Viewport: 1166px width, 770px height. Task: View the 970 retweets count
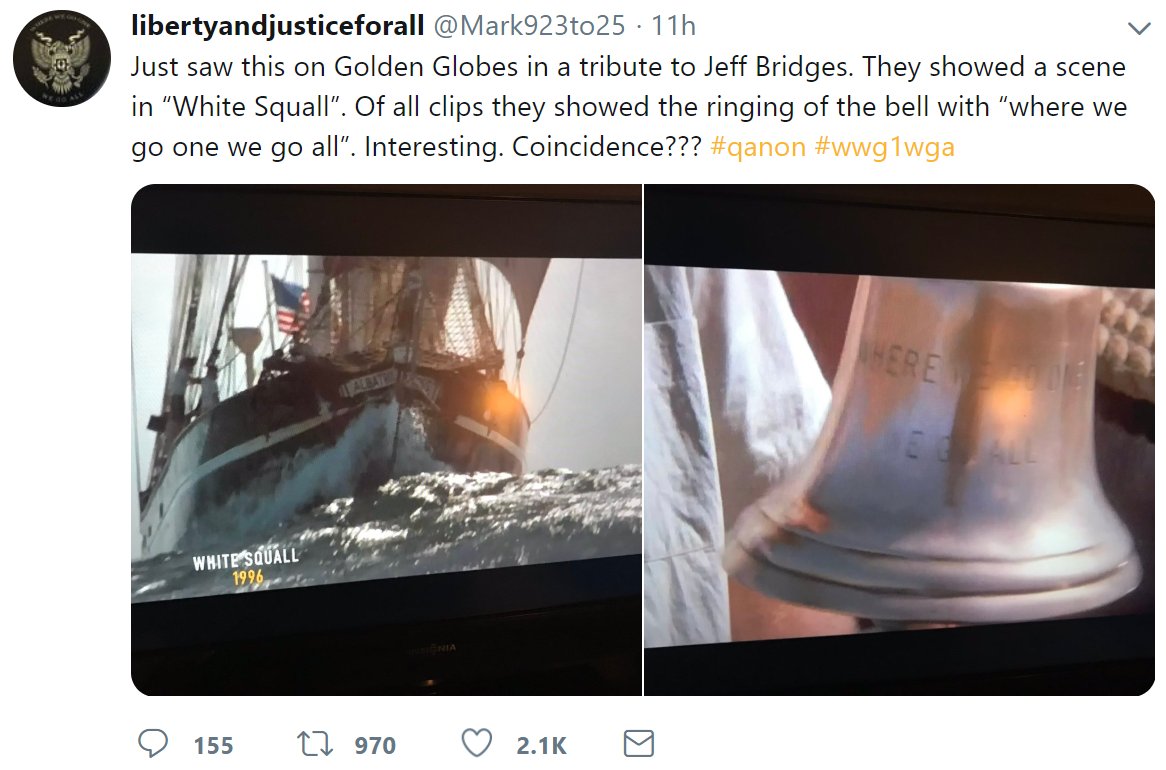click(x=375, y=745)
